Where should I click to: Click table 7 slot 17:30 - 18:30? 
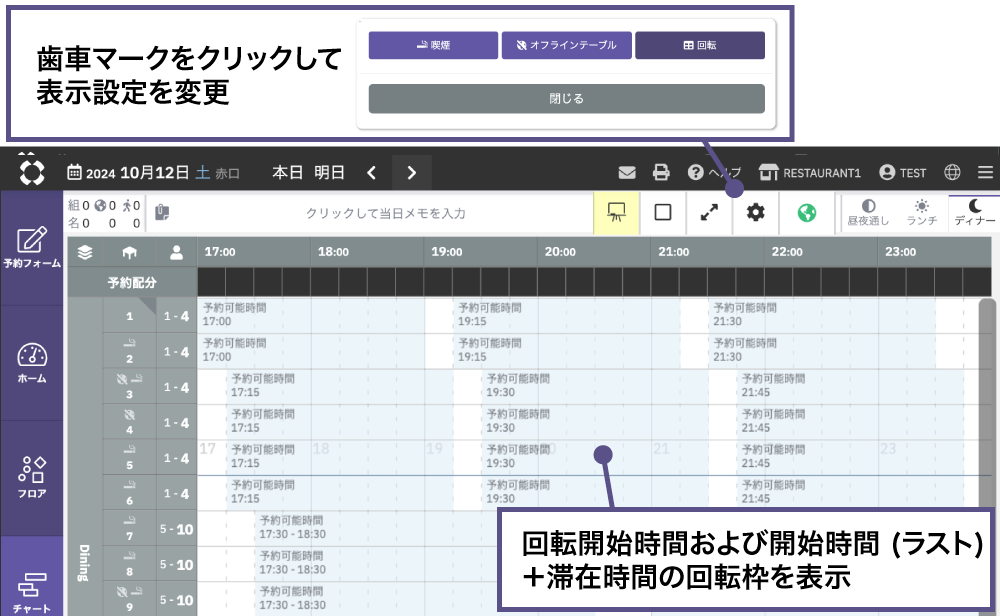[x=375, y=528]
